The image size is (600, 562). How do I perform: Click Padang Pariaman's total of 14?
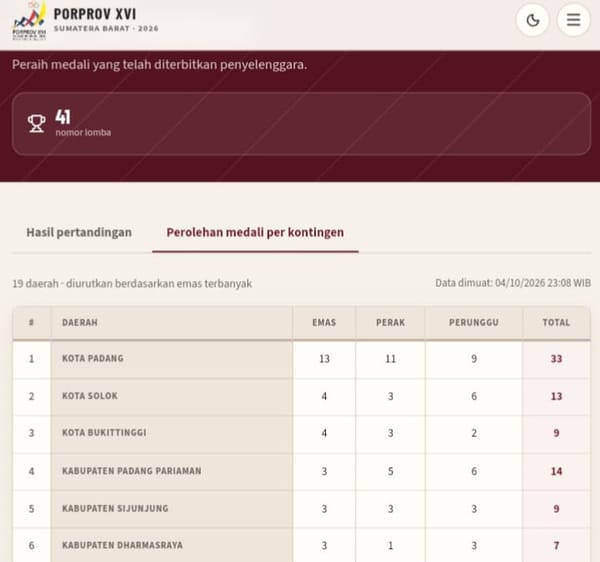pyautogui.click(x=556, y=471)
